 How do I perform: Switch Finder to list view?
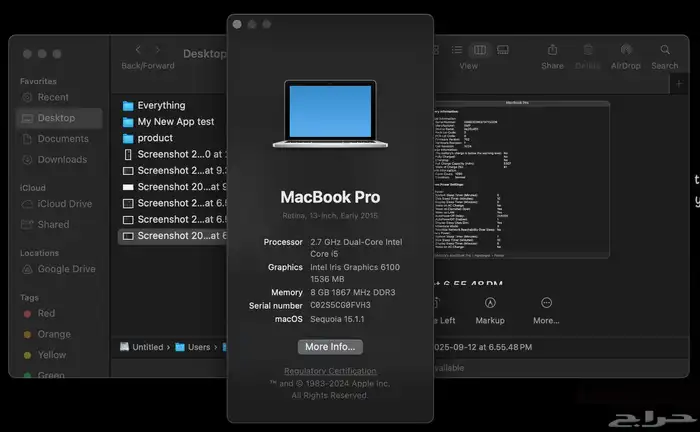(x=457, y=50)
